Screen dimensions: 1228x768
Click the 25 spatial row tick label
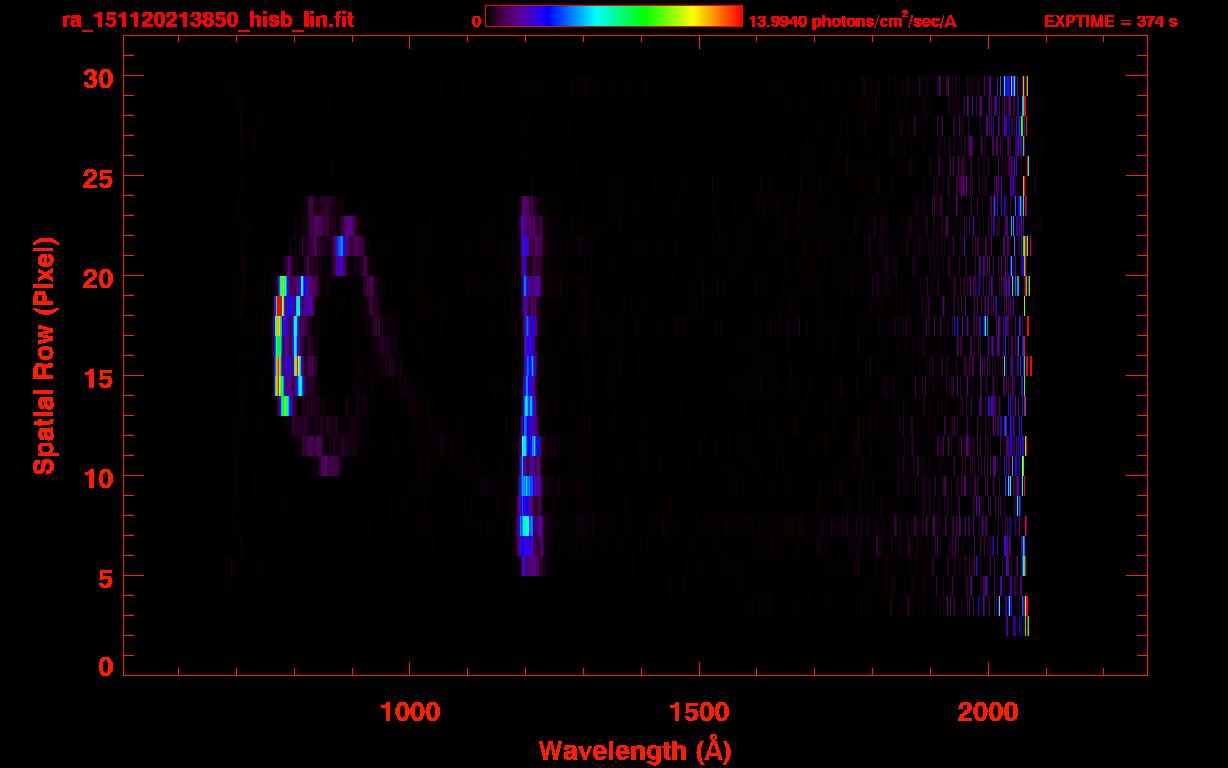[97, 177]
